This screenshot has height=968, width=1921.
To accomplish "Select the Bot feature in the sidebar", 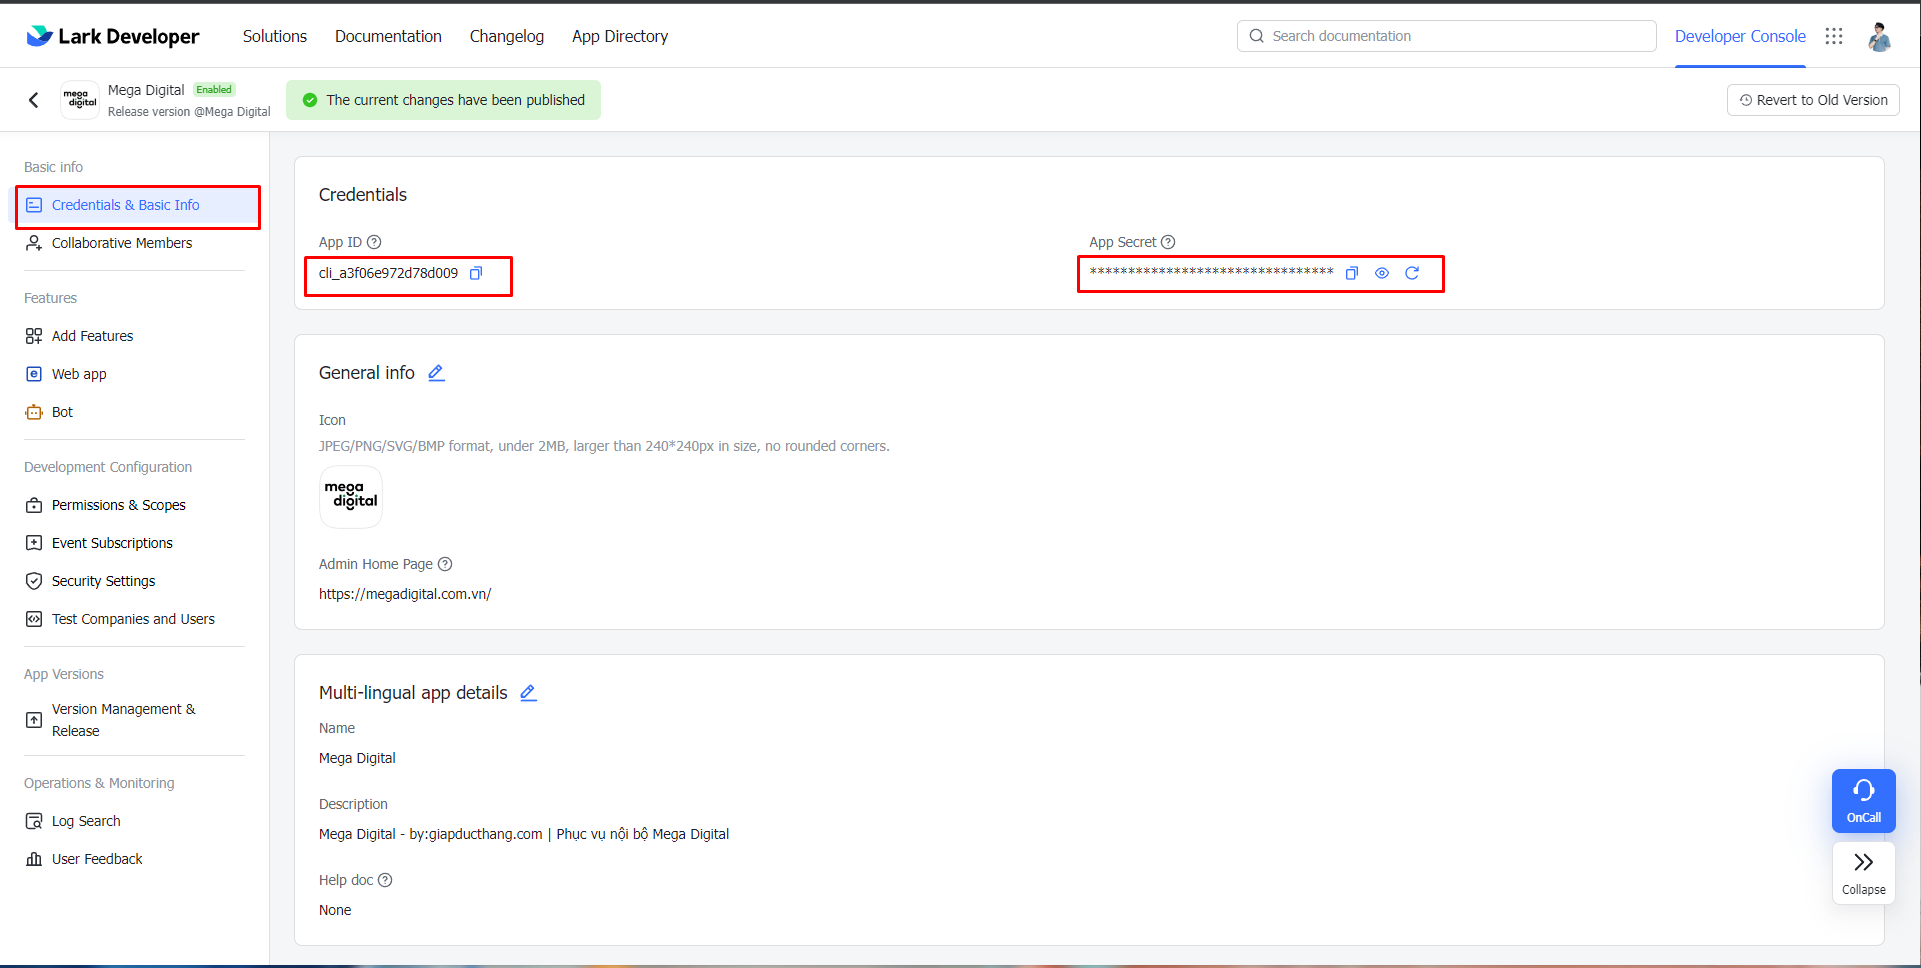I will tap(62, 411).
